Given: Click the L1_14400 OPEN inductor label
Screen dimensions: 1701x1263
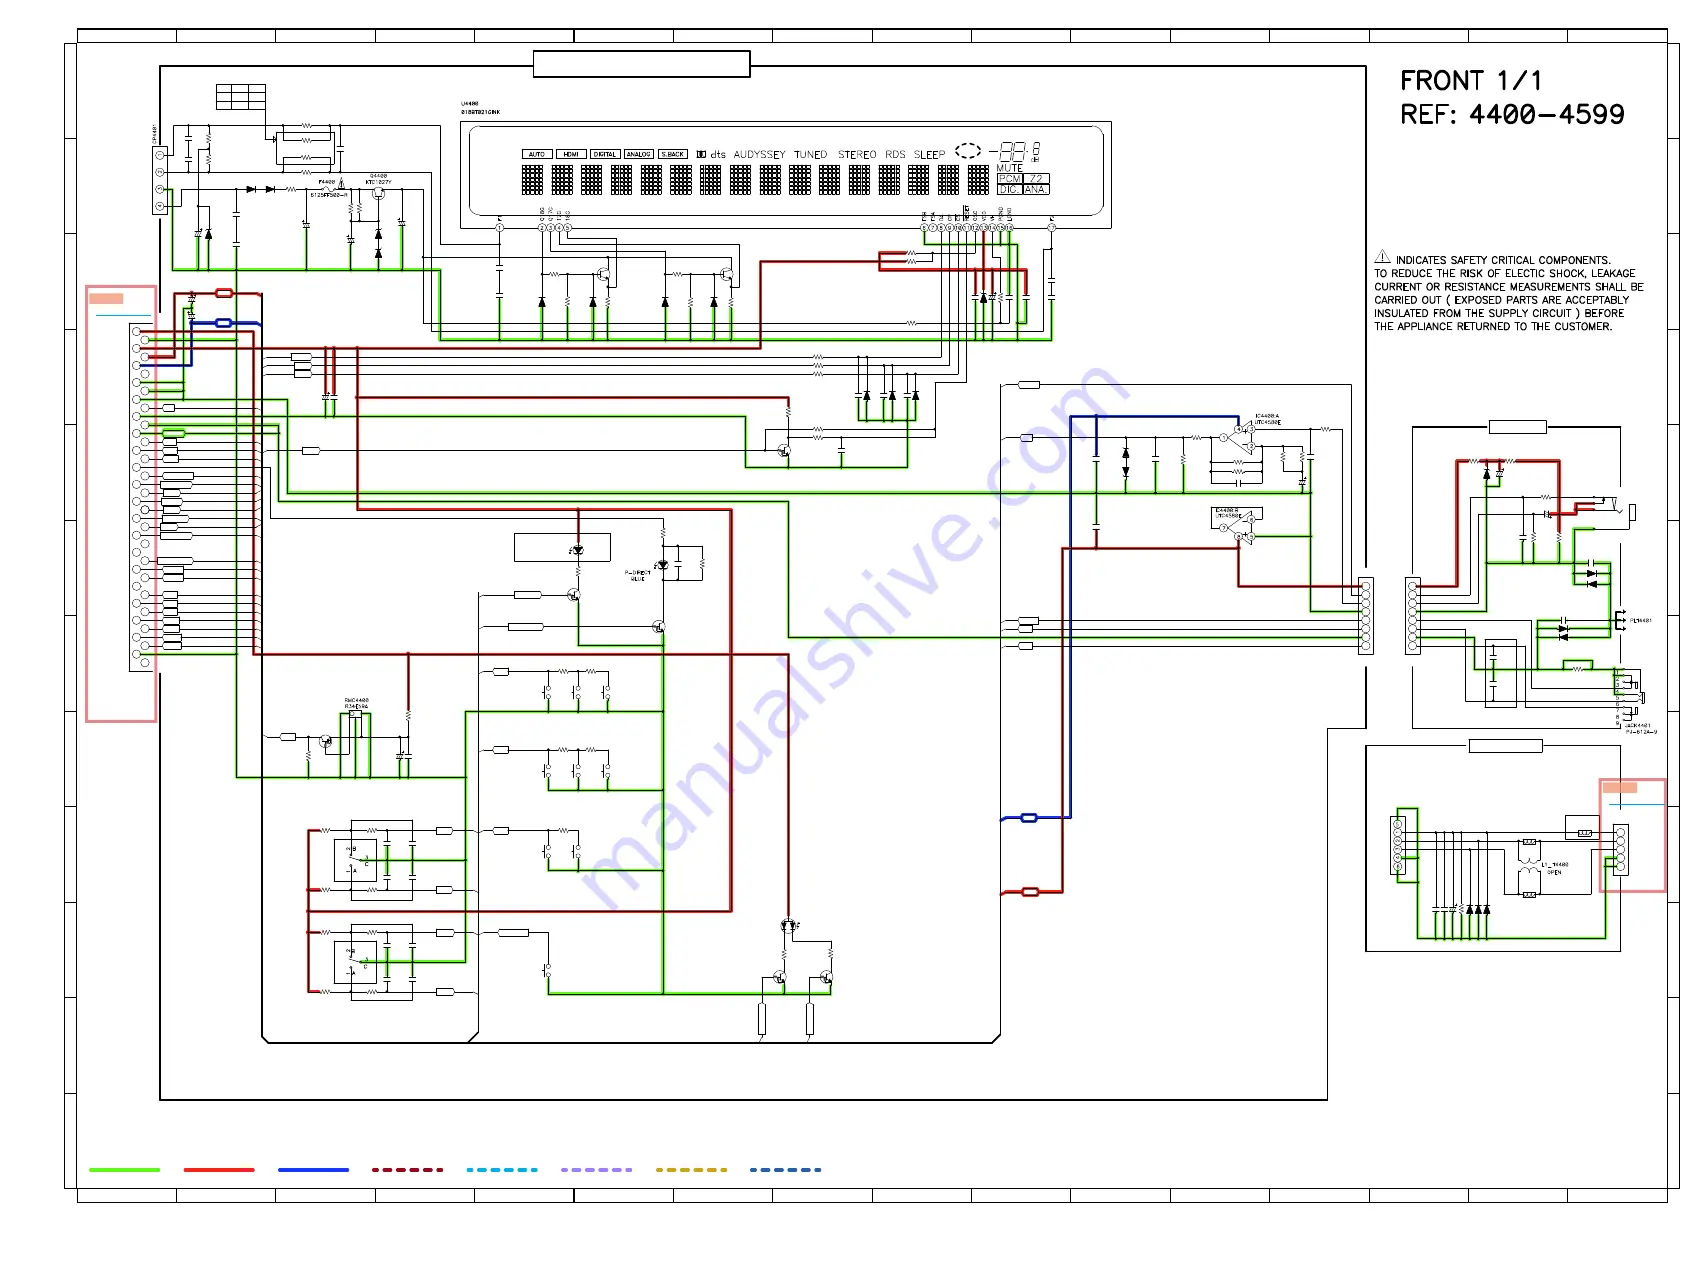Looking at the screenshot, I should click(1555, 868).
